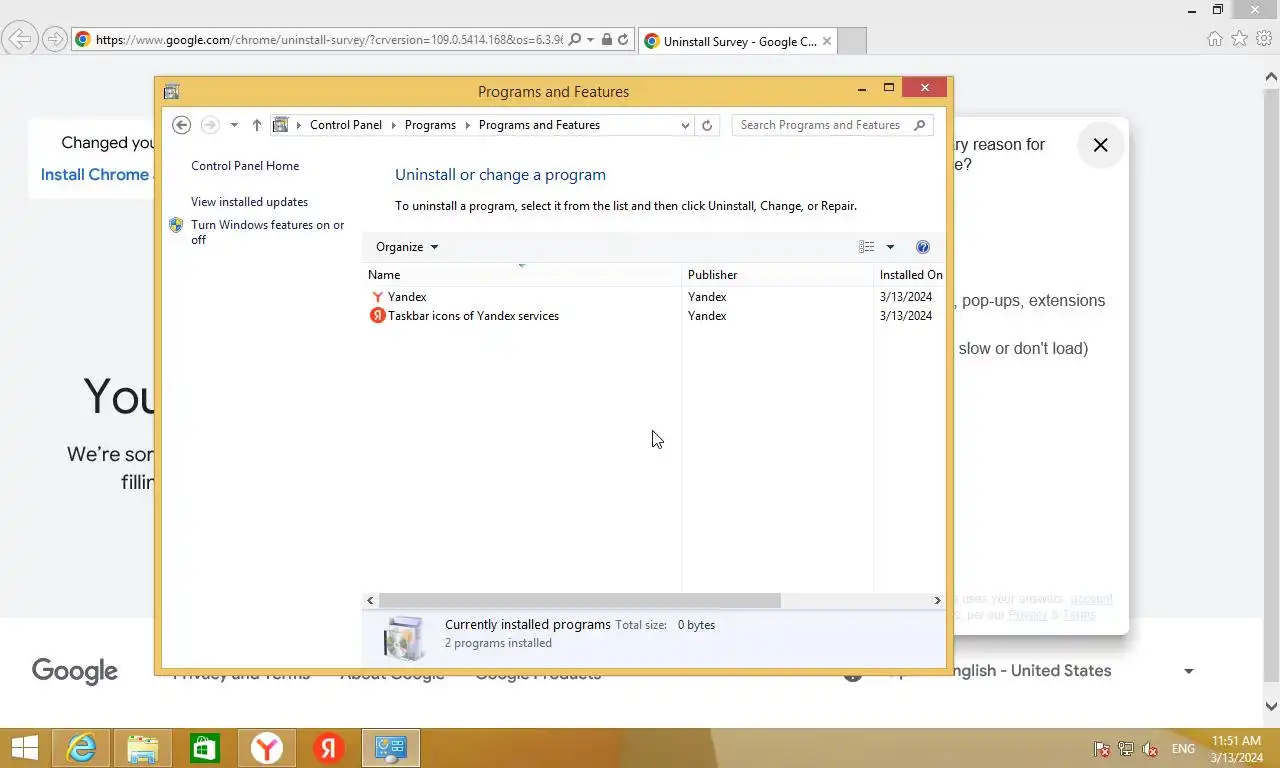Click the scroll right arrow of program list

(937, 600)
